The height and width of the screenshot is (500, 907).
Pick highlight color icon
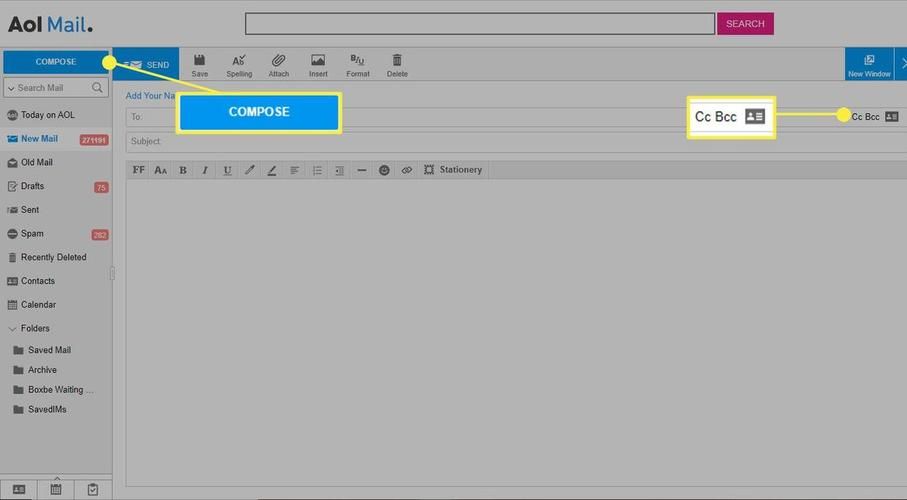pos(272,170)
